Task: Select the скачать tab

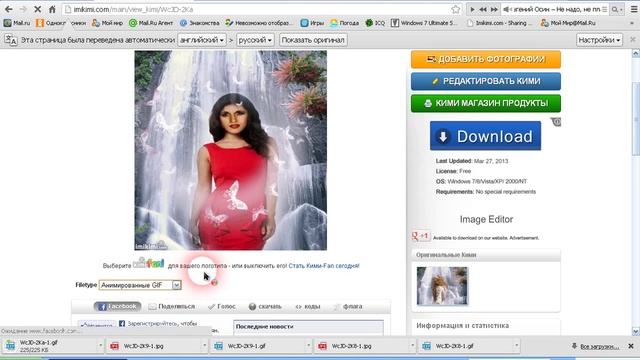Action: pos(265,307)
